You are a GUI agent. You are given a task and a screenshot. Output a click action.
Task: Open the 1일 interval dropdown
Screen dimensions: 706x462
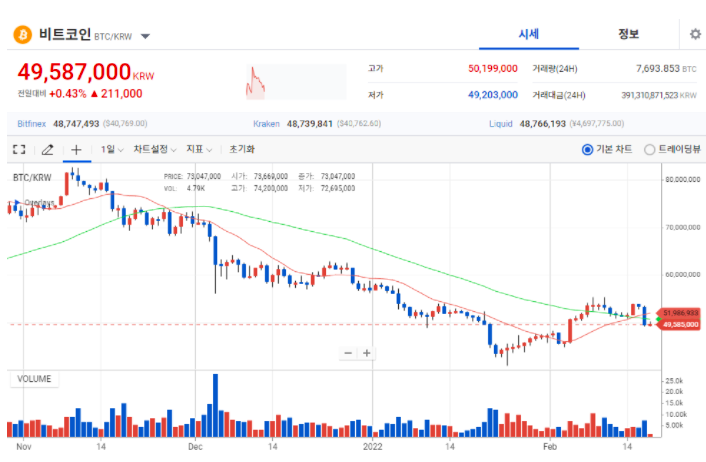(111, 149)
